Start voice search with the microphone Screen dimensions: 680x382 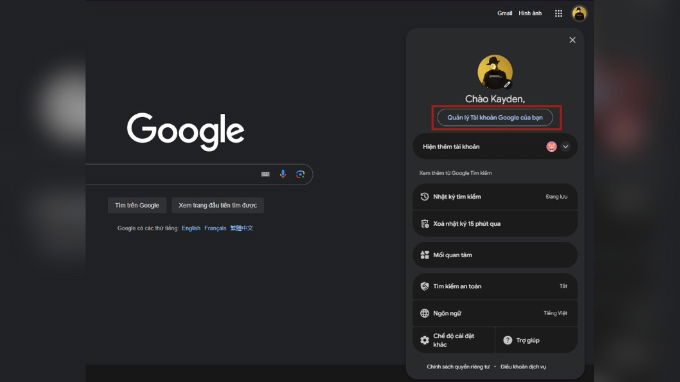pos(283,174)
